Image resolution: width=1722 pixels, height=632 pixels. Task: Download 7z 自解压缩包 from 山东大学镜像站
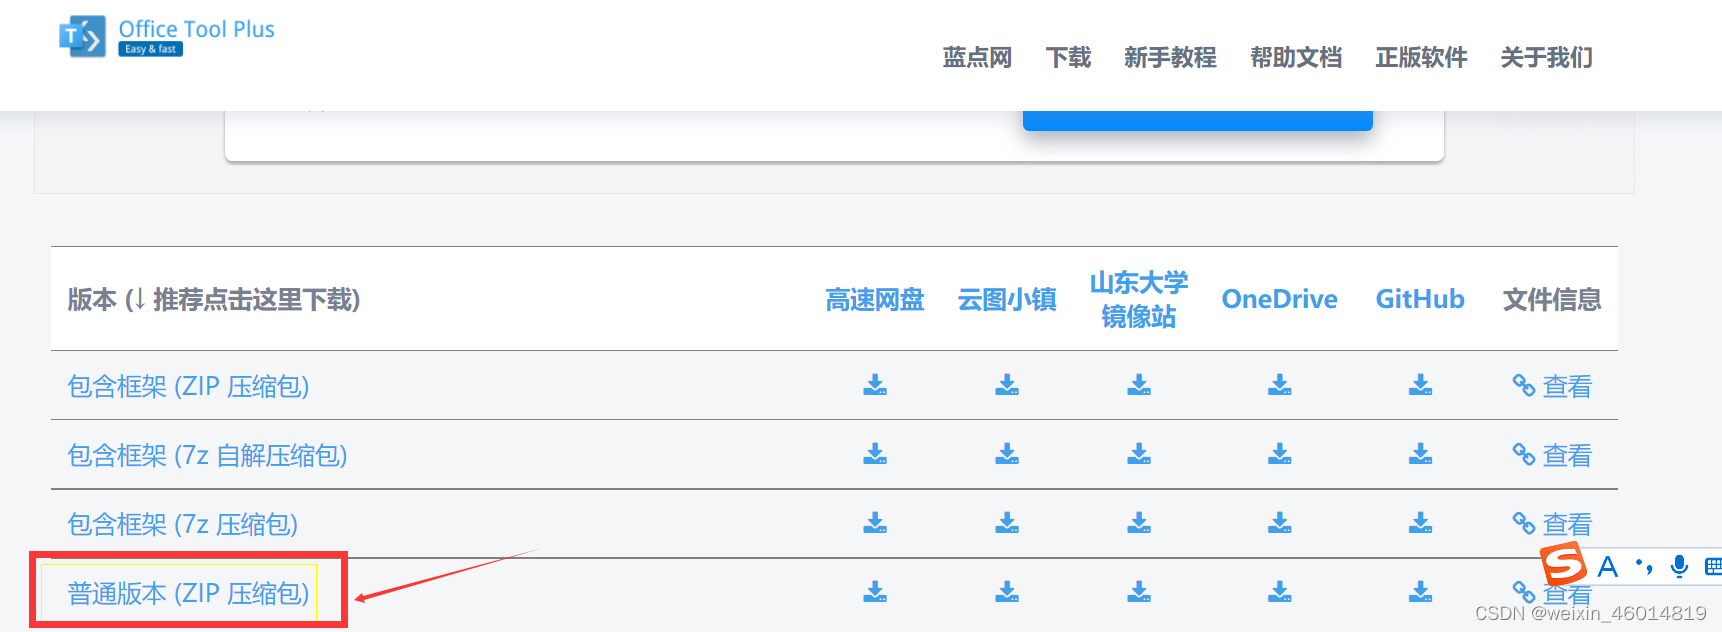pos(1139,455)
